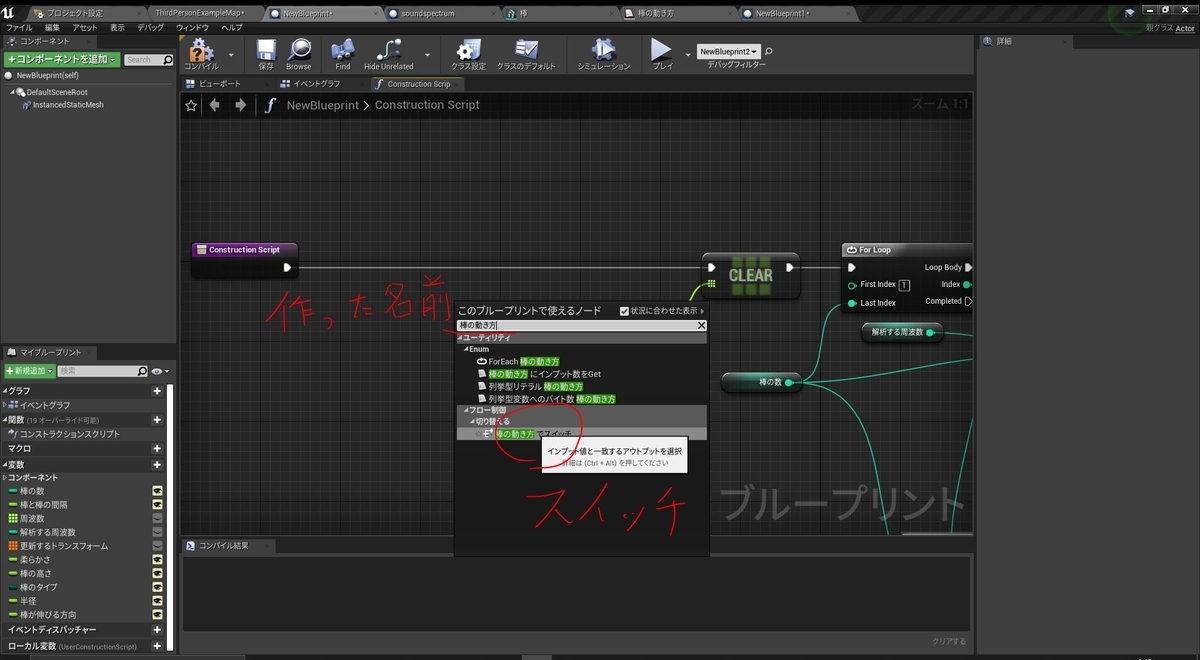Viewport: 1200px width, 660px height.
Task: Add a graph with グラフ plus button
Action: (x=157, y=391)
